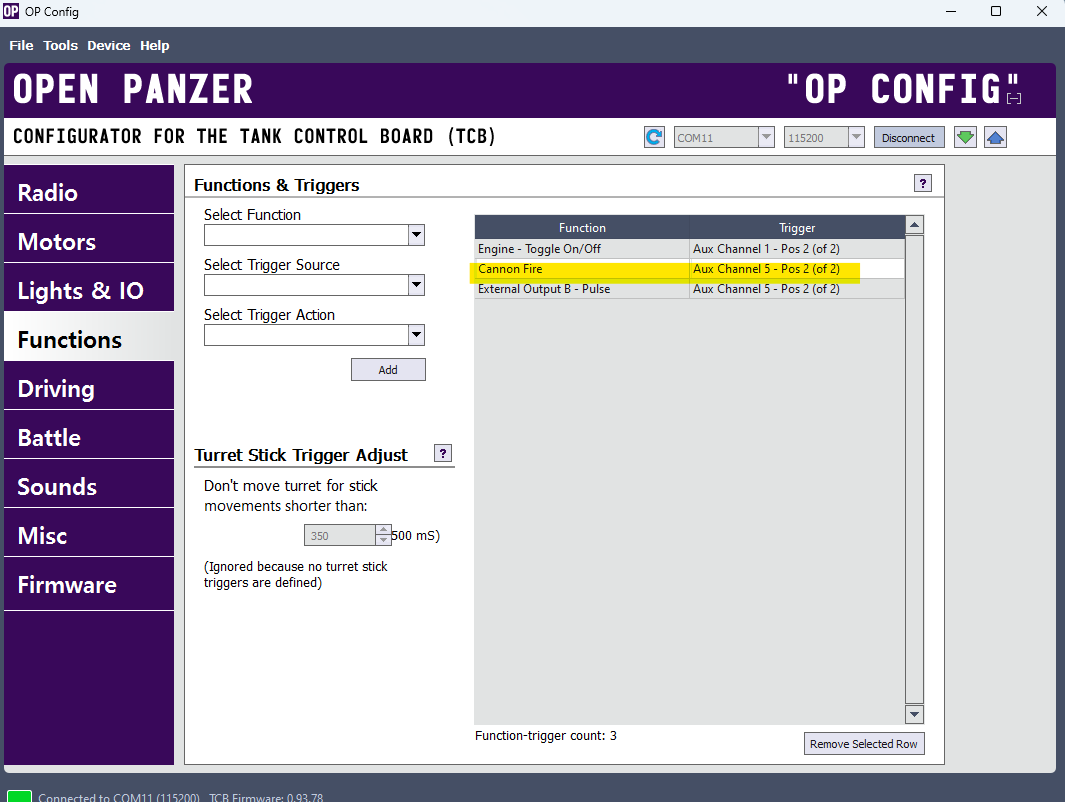Select the External Output B - Pulse row
This screenshot has width=1065, height=802.
coord(689,289)
